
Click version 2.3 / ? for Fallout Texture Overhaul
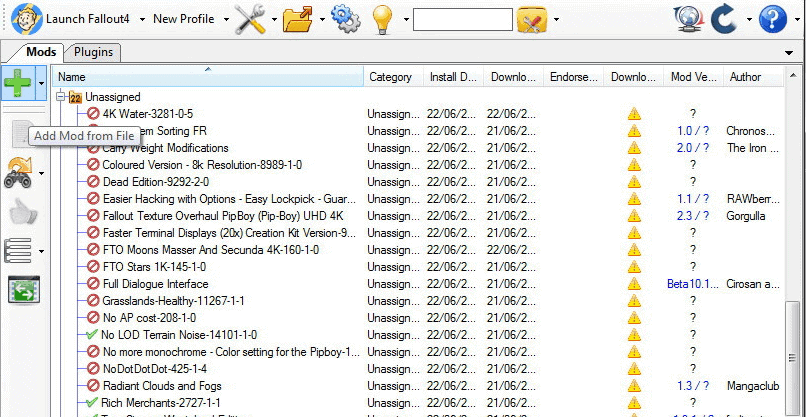coord(692,216)
